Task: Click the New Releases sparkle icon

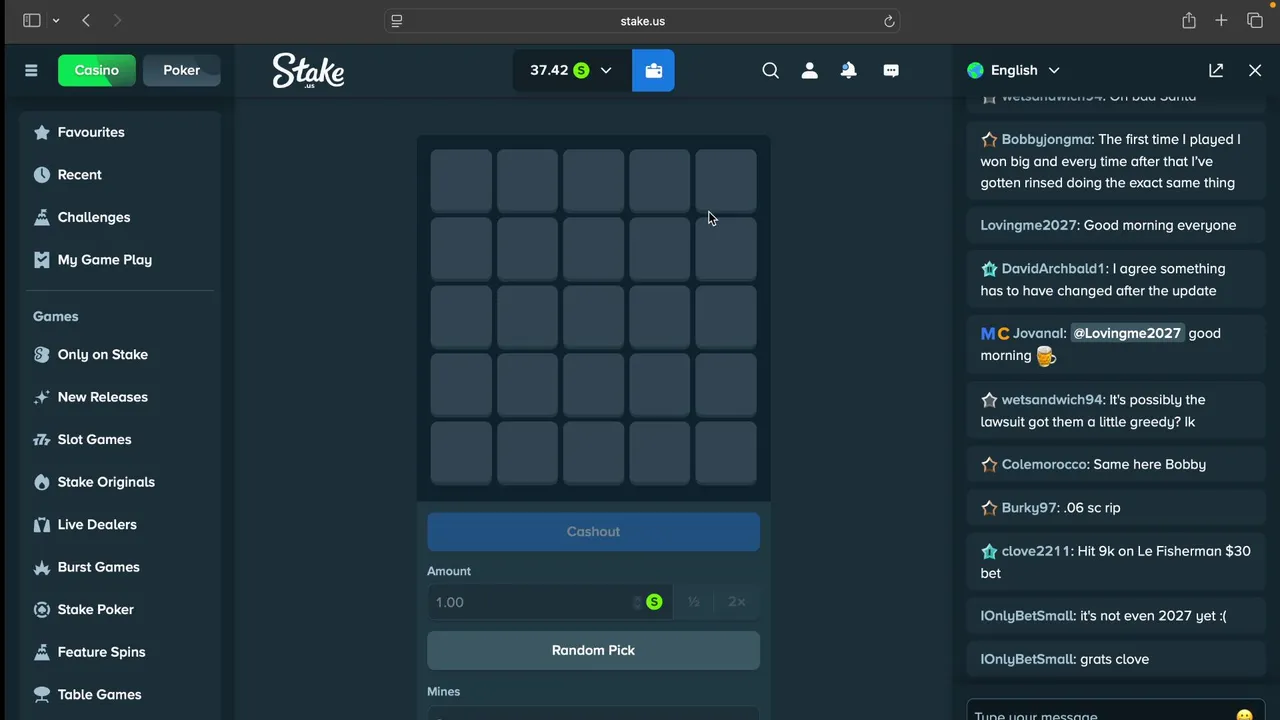Action: 41,397
